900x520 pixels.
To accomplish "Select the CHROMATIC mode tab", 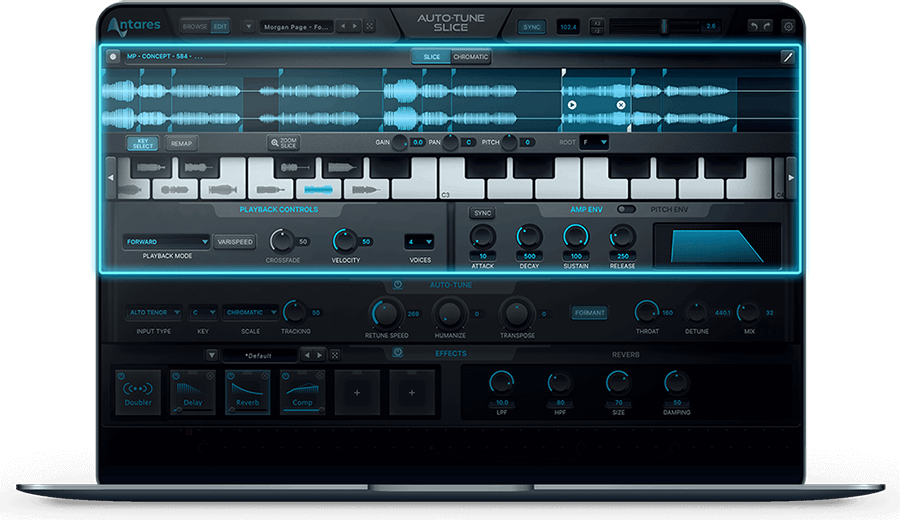I will click(471, 57).
